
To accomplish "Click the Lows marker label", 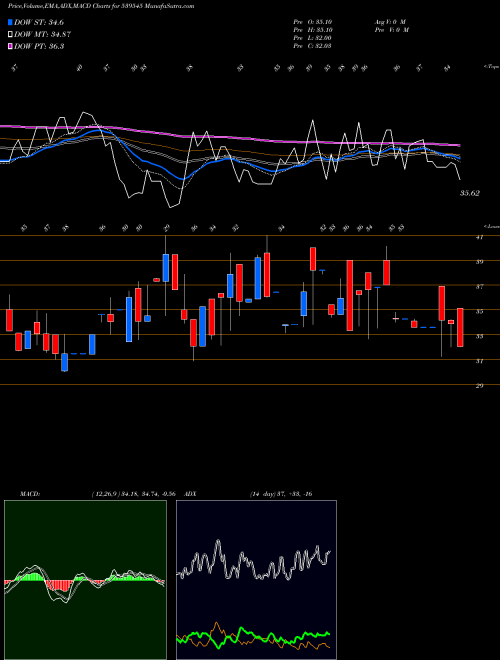I will (491, 226).
